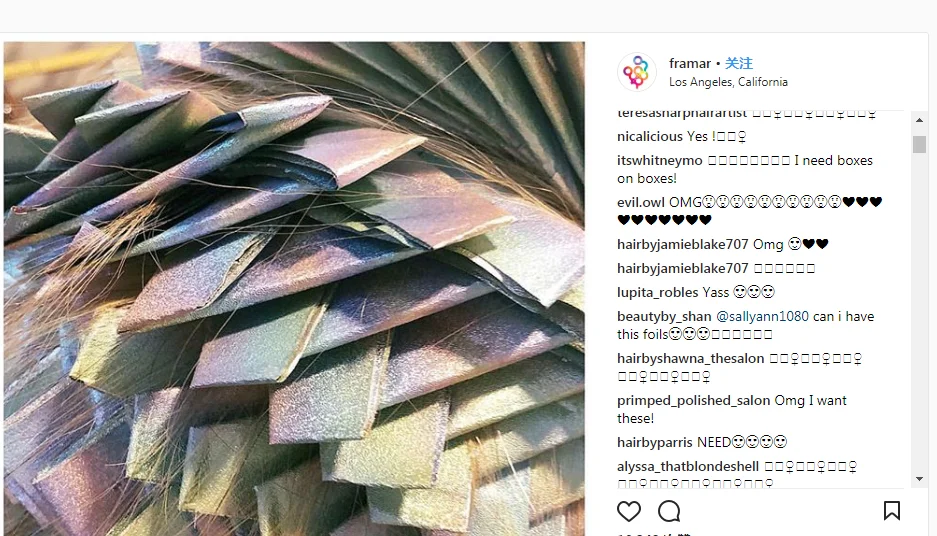Open Los Angeles, California location
The width and height of the screenshot is (937, 536).
click(x=728, y=82)
